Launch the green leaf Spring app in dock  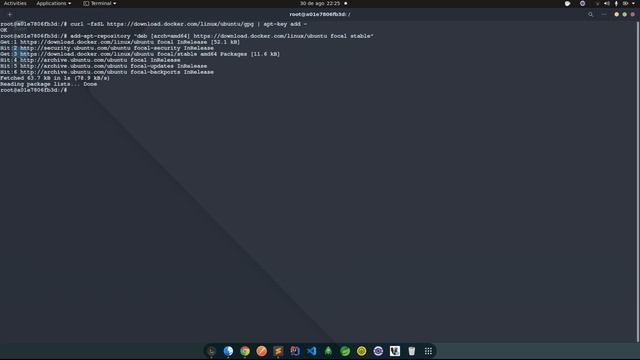tap(345, 351)
